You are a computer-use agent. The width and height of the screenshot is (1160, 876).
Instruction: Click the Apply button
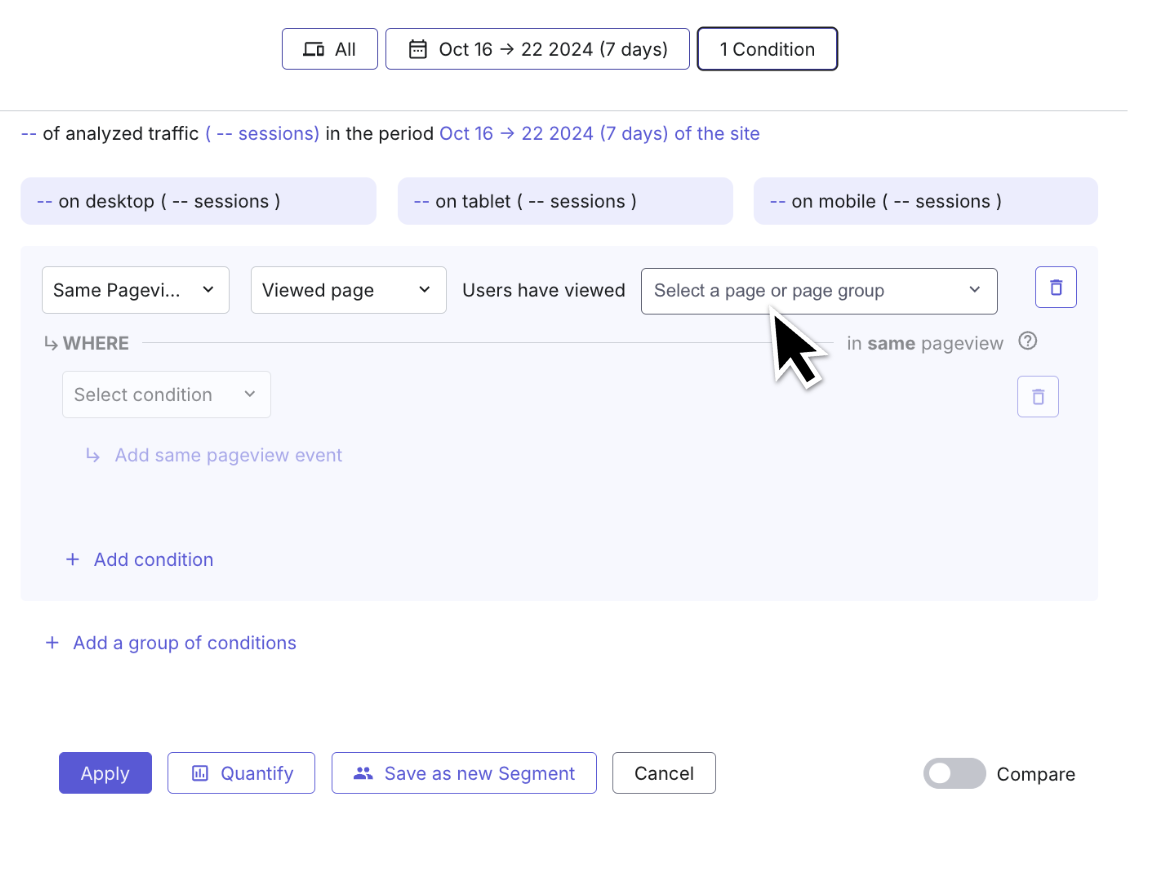[105, 772]
